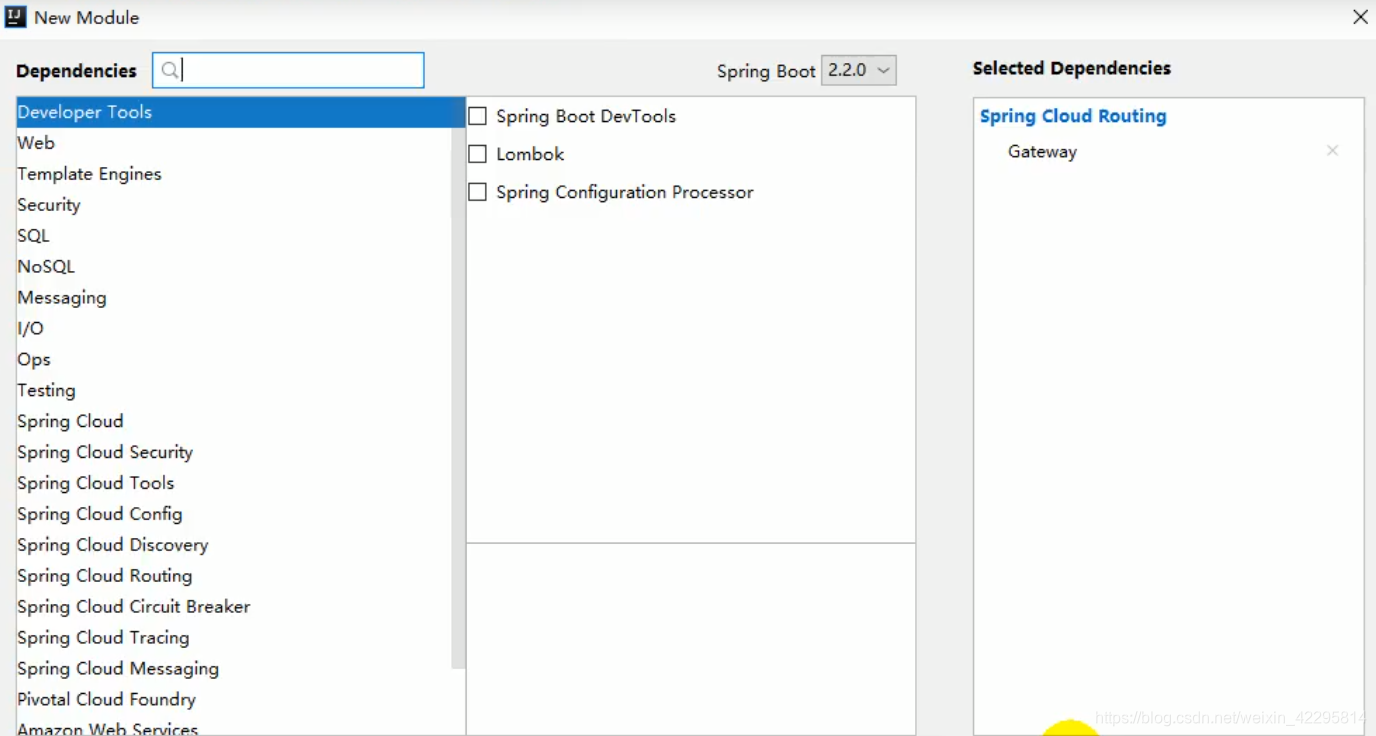Pick the I/O category
The width and height of the screenshot is (1376, 736).
point(234,329)
